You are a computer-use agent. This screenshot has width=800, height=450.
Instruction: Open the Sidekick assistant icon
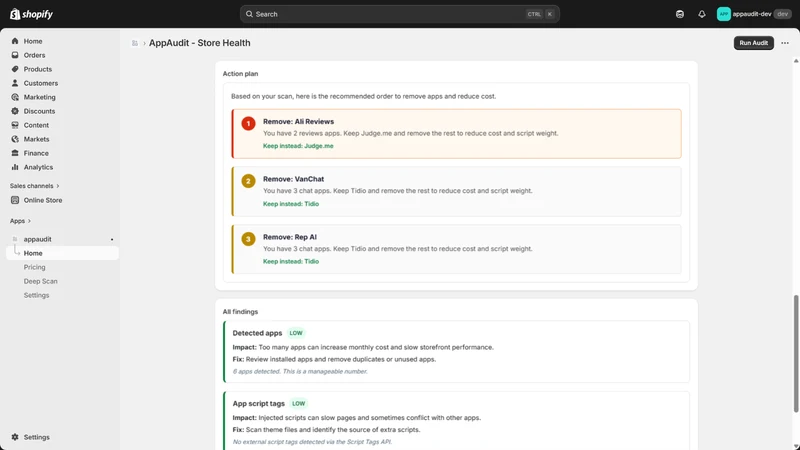[x=680, y=14]
